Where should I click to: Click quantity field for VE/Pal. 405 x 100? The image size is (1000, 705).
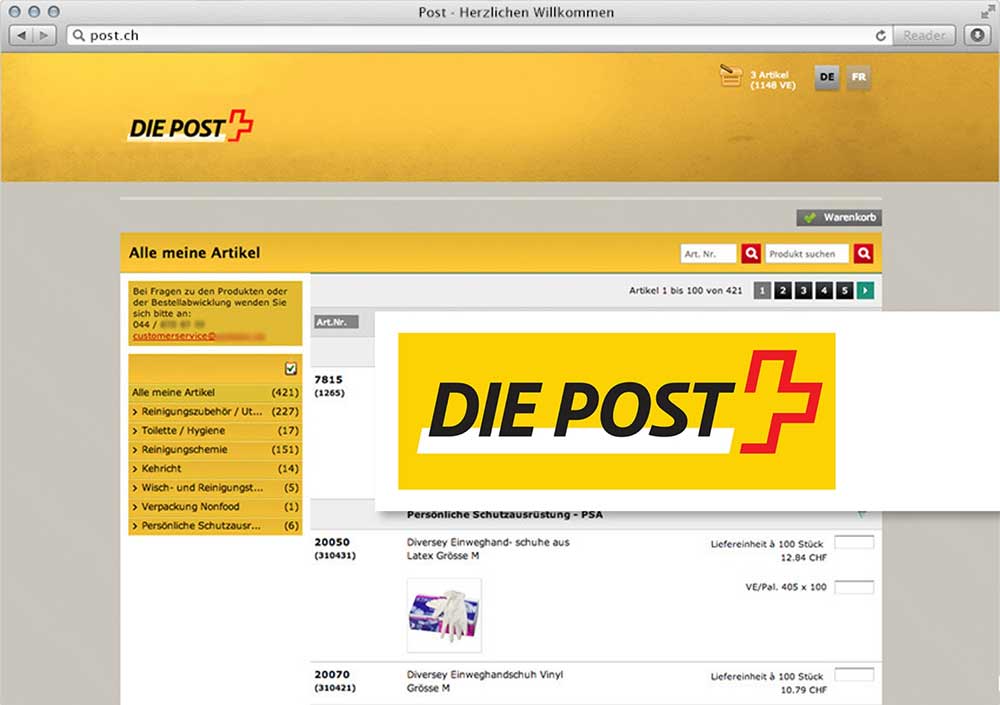pyautogui.click(x=854, y=587)
